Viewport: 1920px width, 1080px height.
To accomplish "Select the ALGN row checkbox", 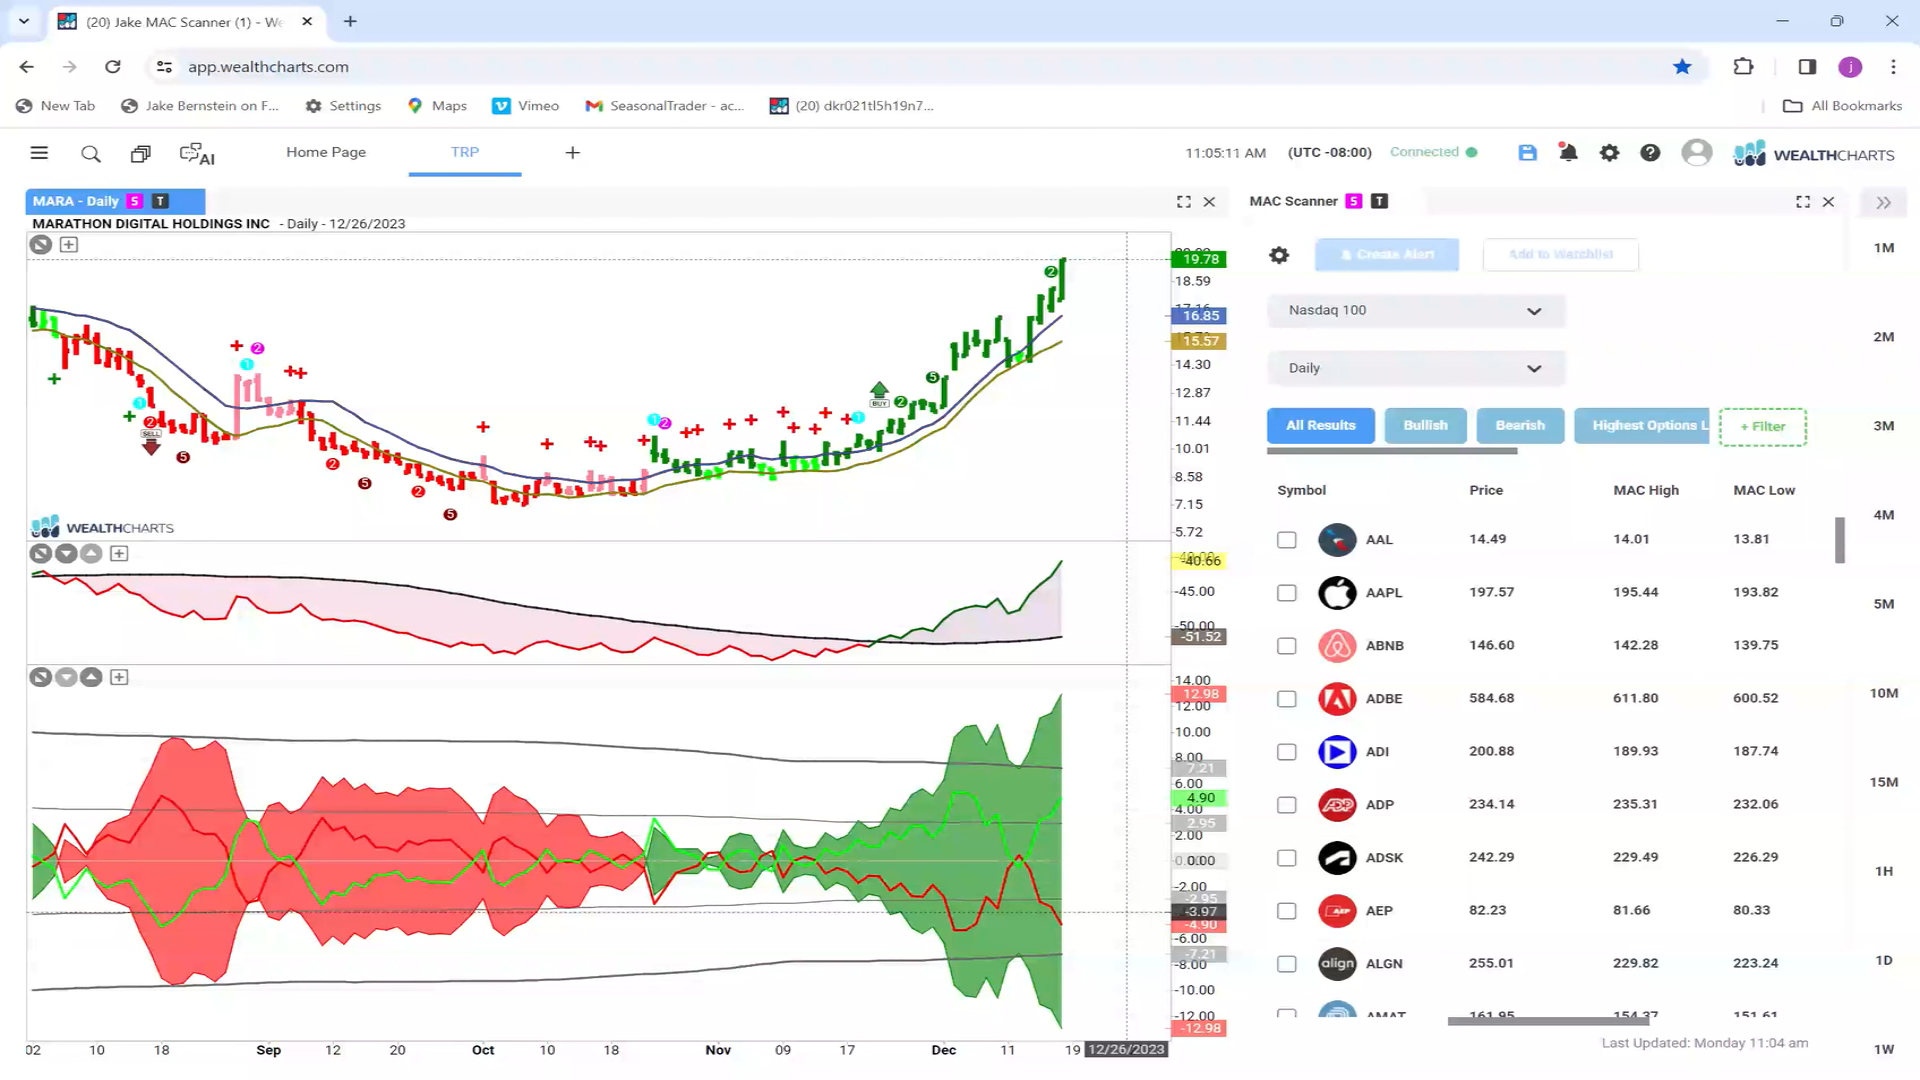I will (x=1287, y=964).
